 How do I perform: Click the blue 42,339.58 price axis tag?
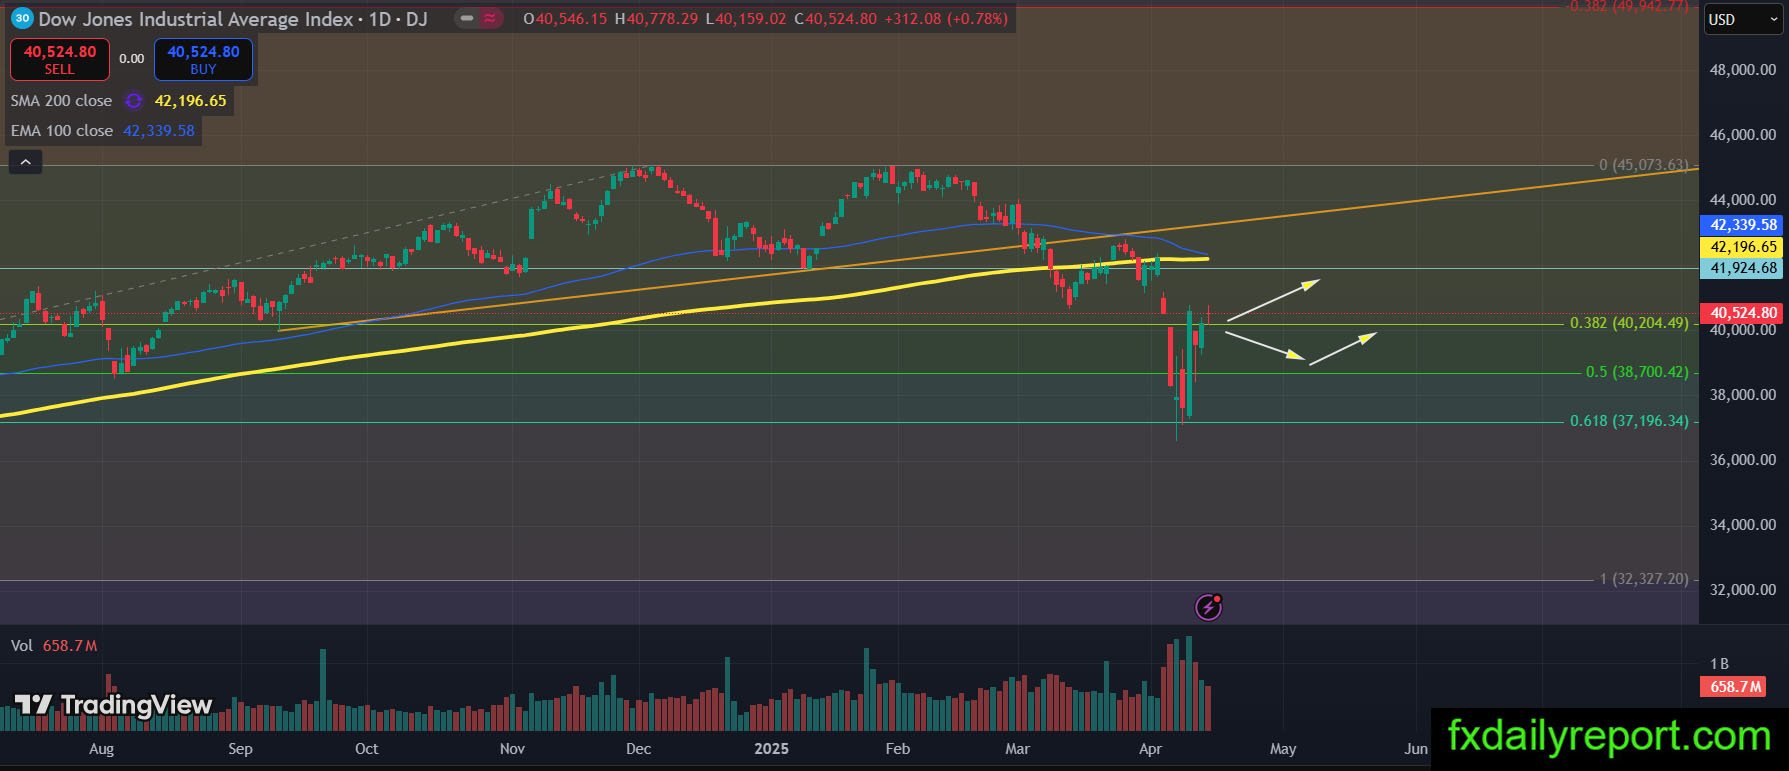tap(1743, 225)
